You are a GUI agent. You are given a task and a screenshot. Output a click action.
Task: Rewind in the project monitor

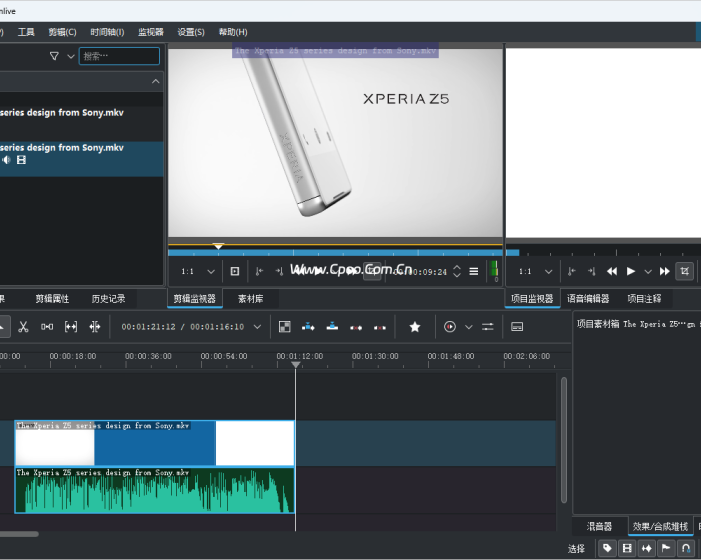coord(612,271)
